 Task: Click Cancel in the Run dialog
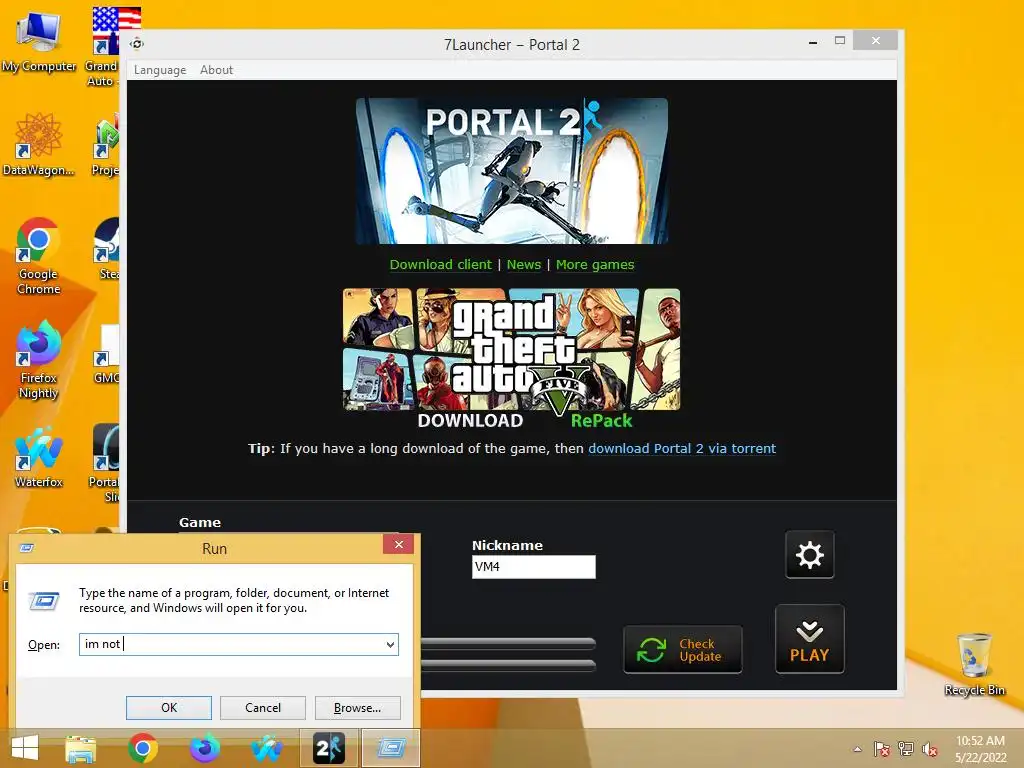(263, 708)
